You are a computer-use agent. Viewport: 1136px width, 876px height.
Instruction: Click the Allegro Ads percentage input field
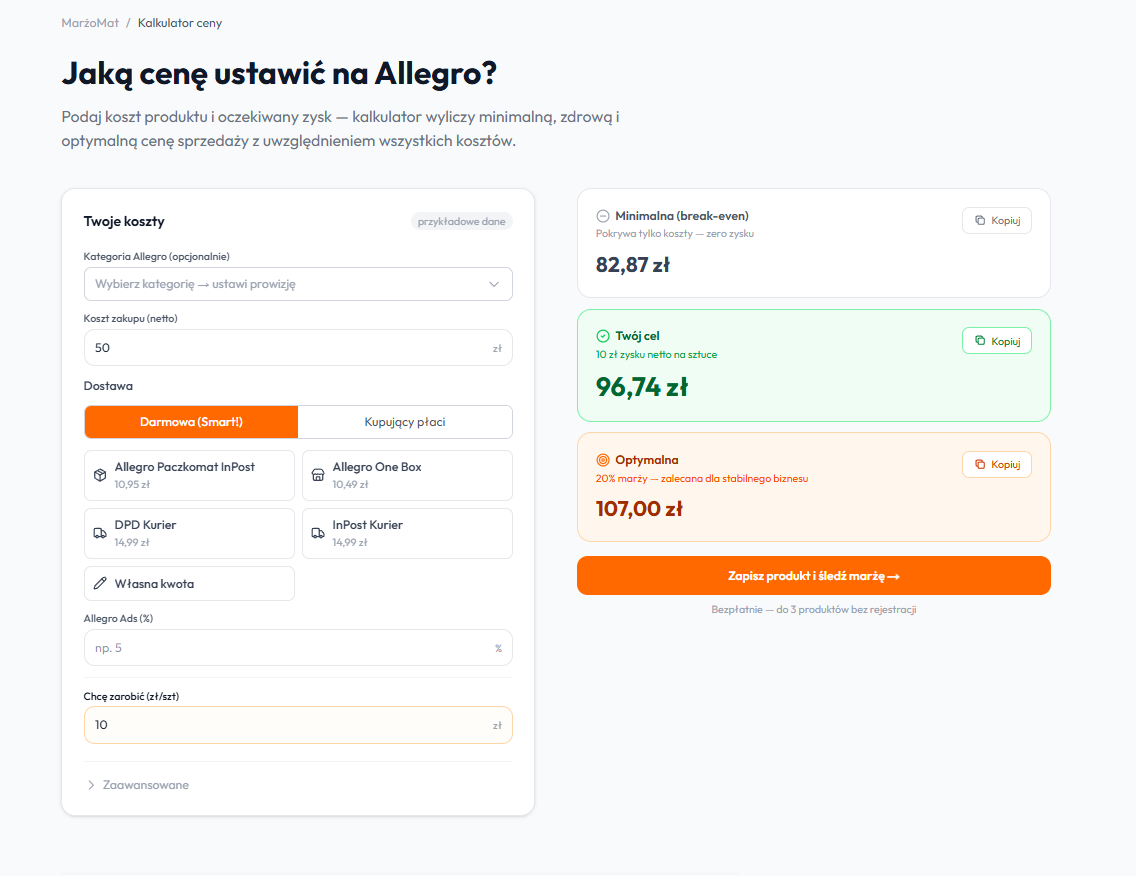tap(298, 648)
